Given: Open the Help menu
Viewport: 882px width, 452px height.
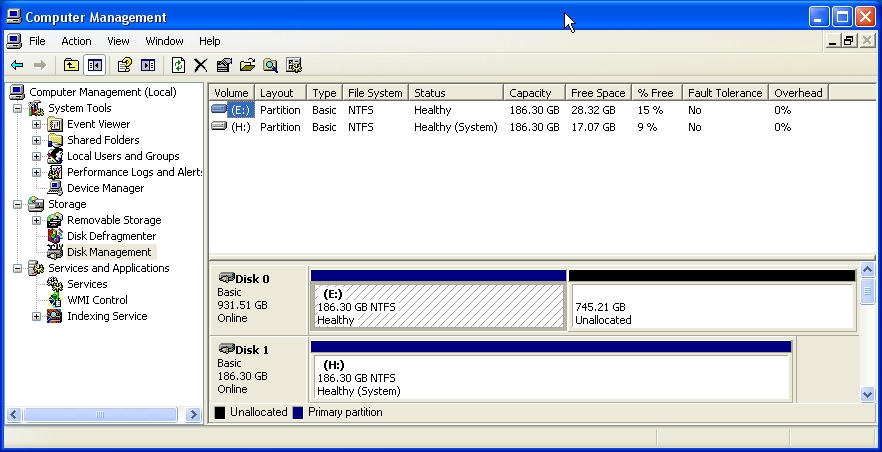Looking at the screenshot, I should 209,41.
